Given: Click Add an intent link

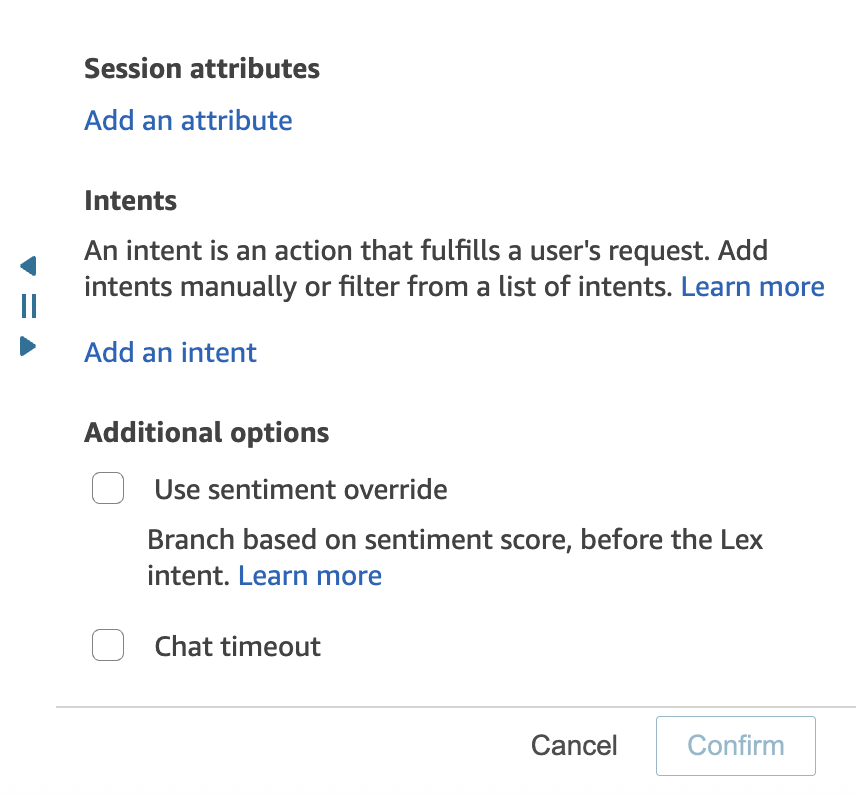Looking at the screenshot, I should (x=170, y=352).
